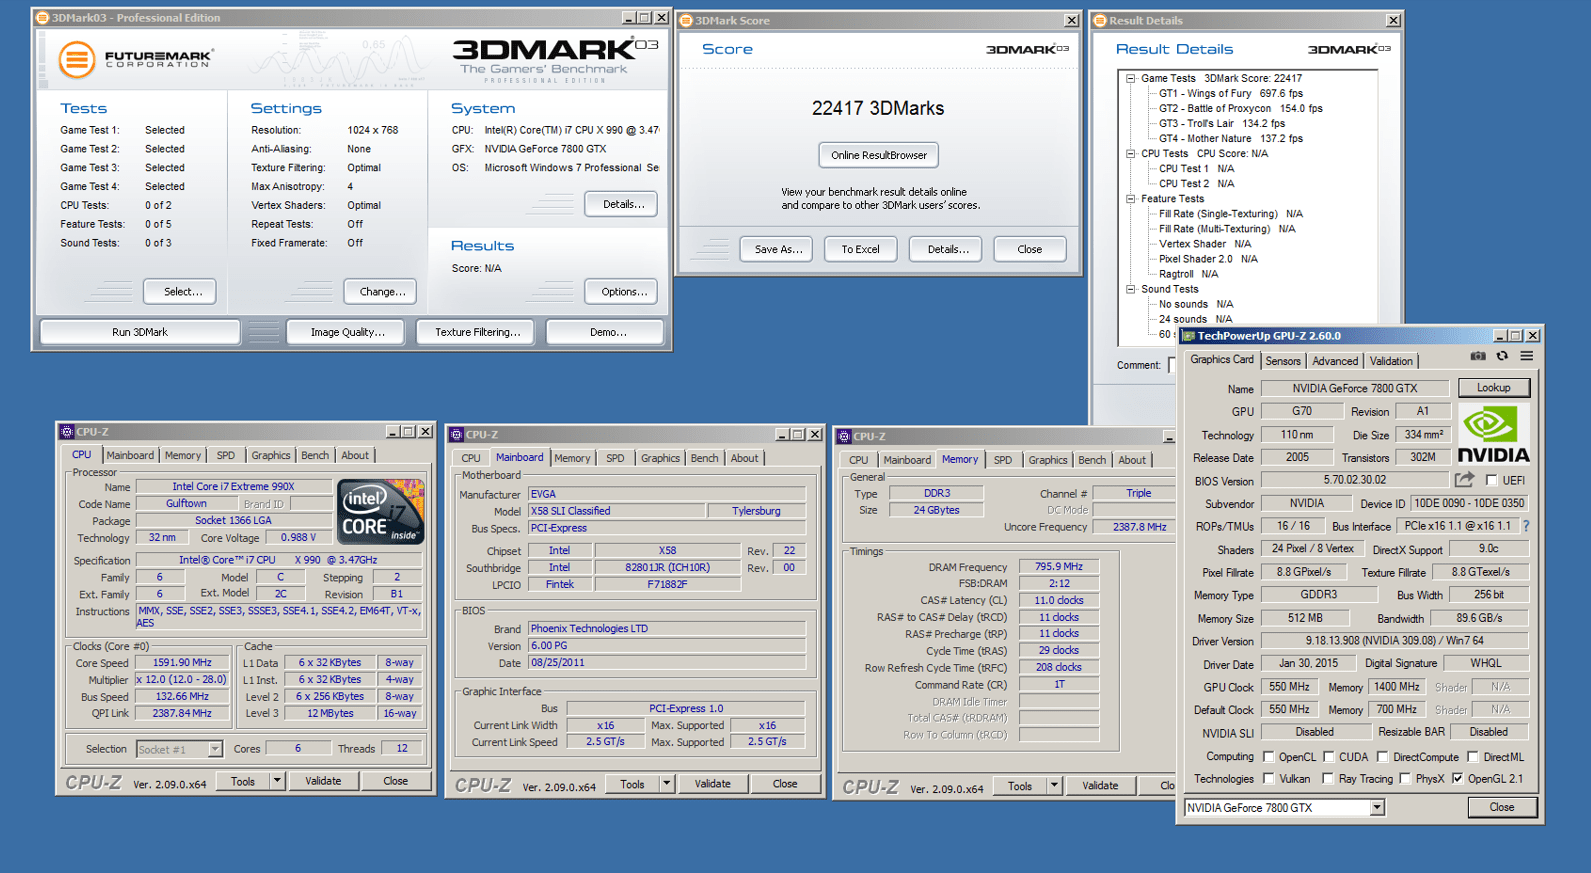
Task: Click the Run 3DMark button
Action: point(140,332)
